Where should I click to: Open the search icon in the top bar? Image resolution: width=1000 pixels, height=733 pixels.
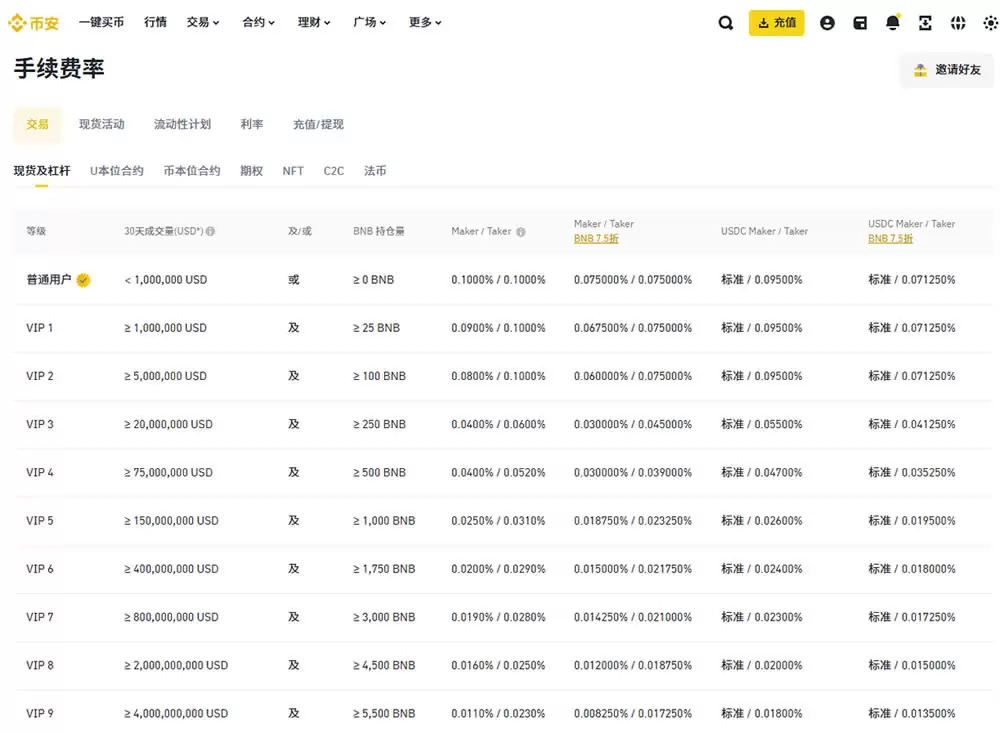[726, 22]
